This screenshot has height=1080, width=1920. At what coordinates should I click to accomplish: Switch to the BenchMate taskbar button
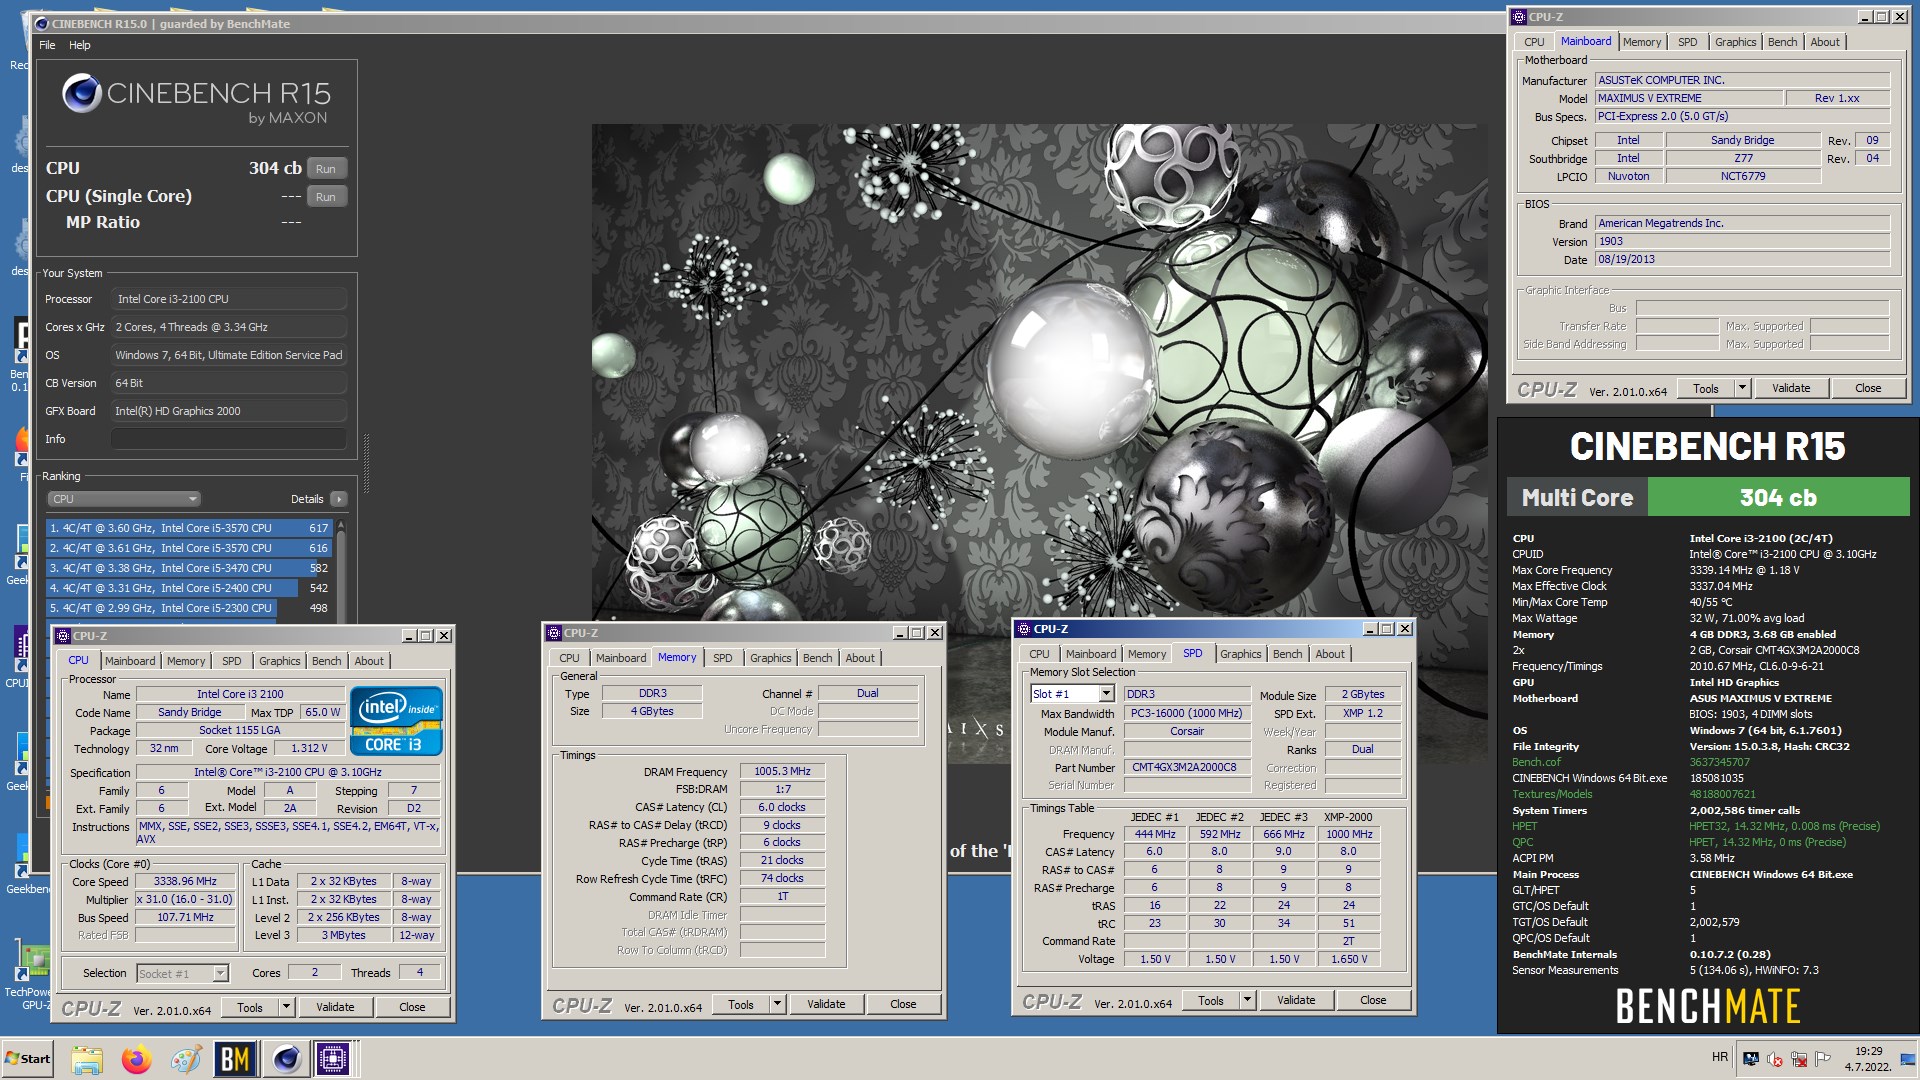click(x=235, y=1059)
